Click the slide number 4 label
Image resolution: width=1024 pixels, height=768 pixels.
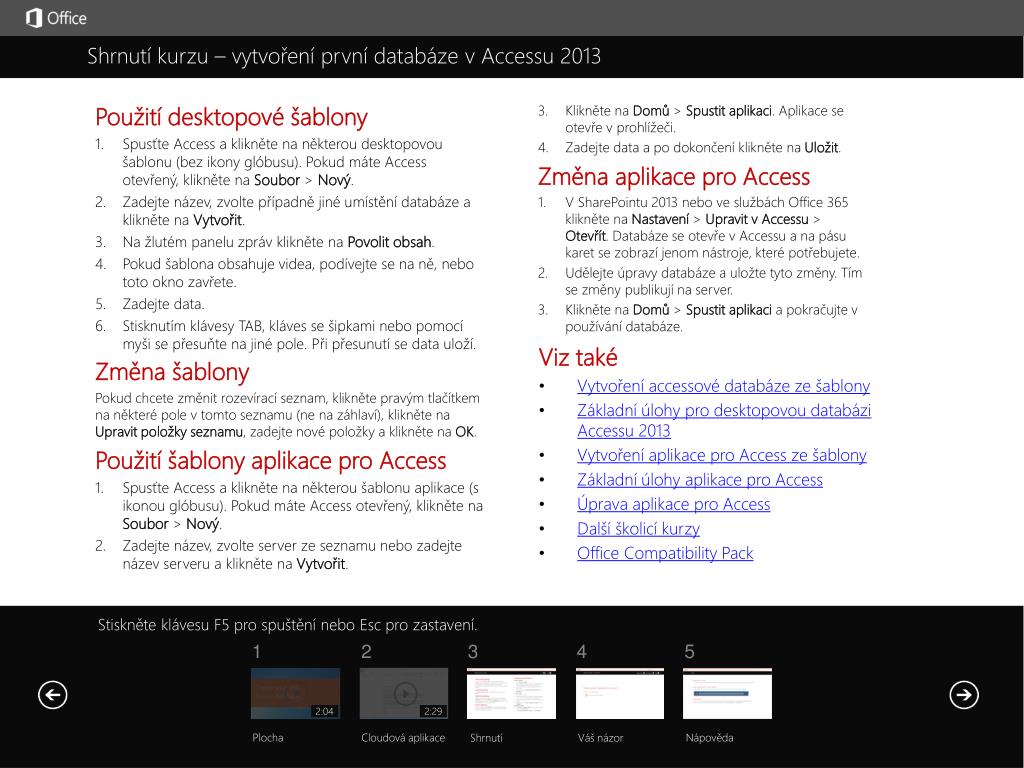click(581, 651)
